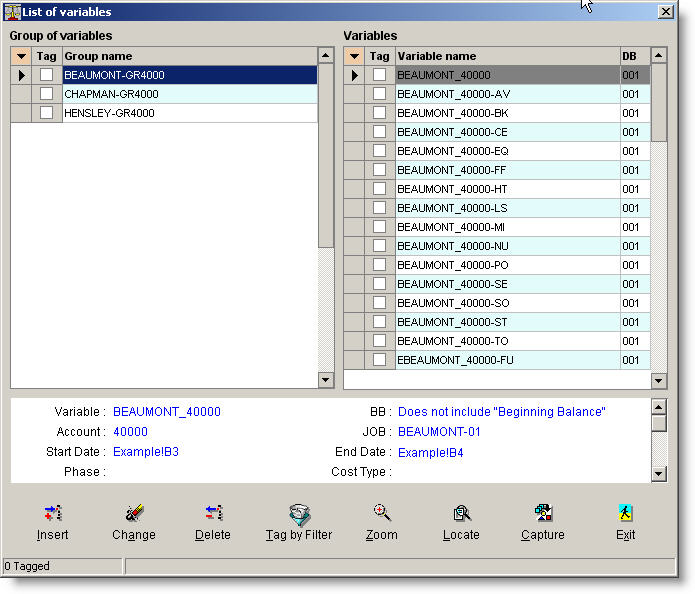Select variable BEAUMONT_40000-PO
The image size is (695, 594).
click(x=508, y=265)
